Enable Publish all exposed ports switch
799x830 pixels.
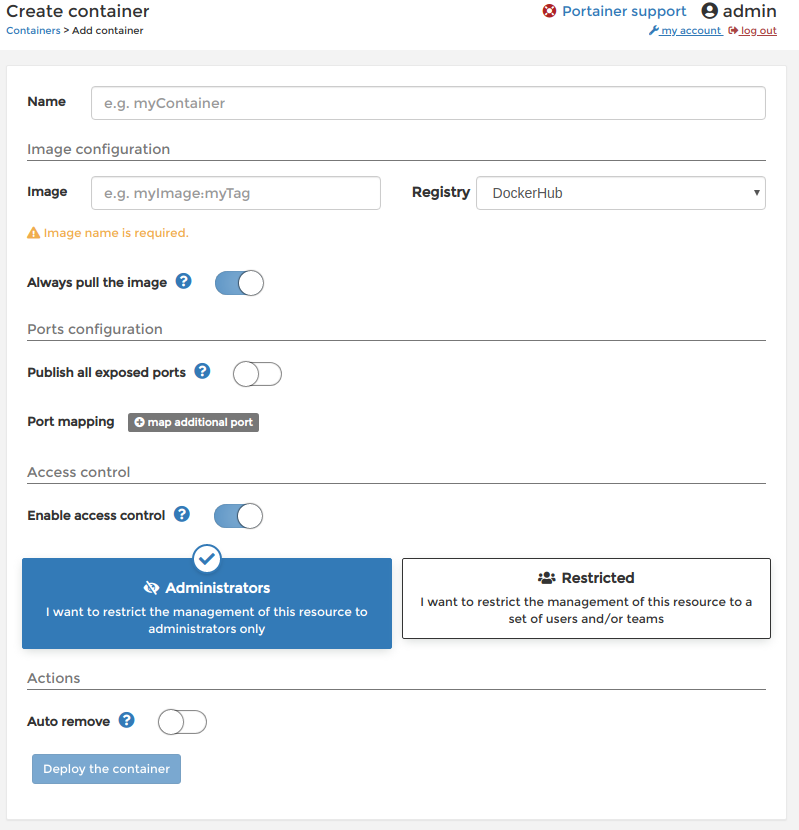pyautogui.click(x=257, y=374)
